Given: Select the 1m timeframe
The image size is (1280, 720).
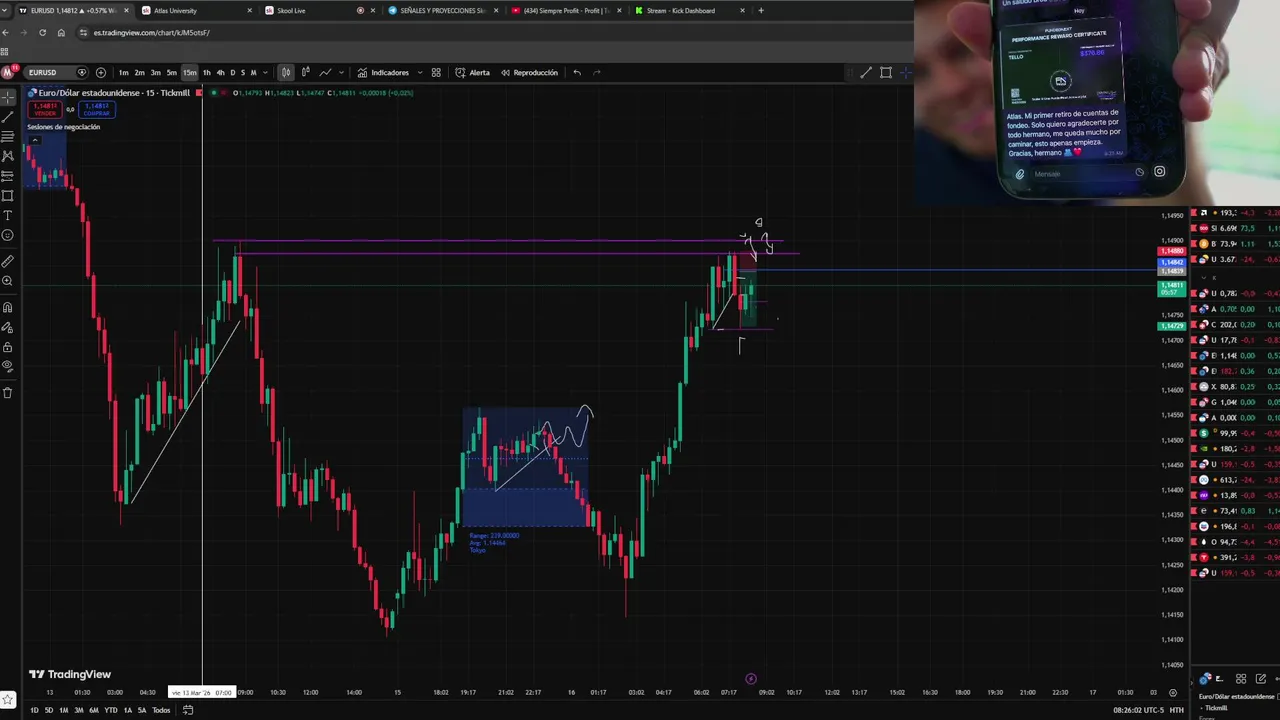Looking at the screenshot, I should coord(123,72).
